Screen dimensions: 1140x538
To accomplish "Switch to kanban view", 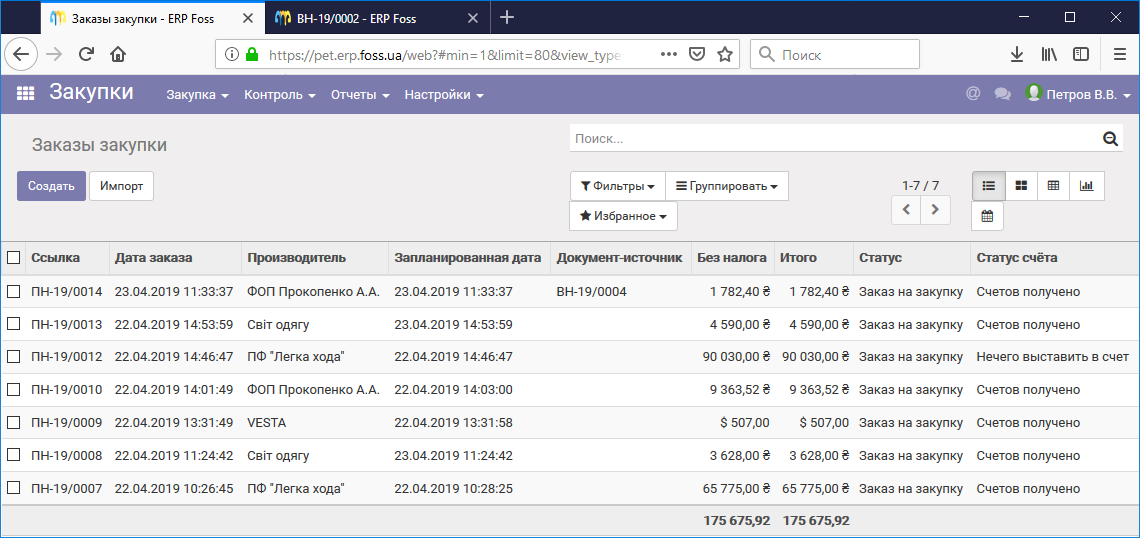I will coord(1021,185).
